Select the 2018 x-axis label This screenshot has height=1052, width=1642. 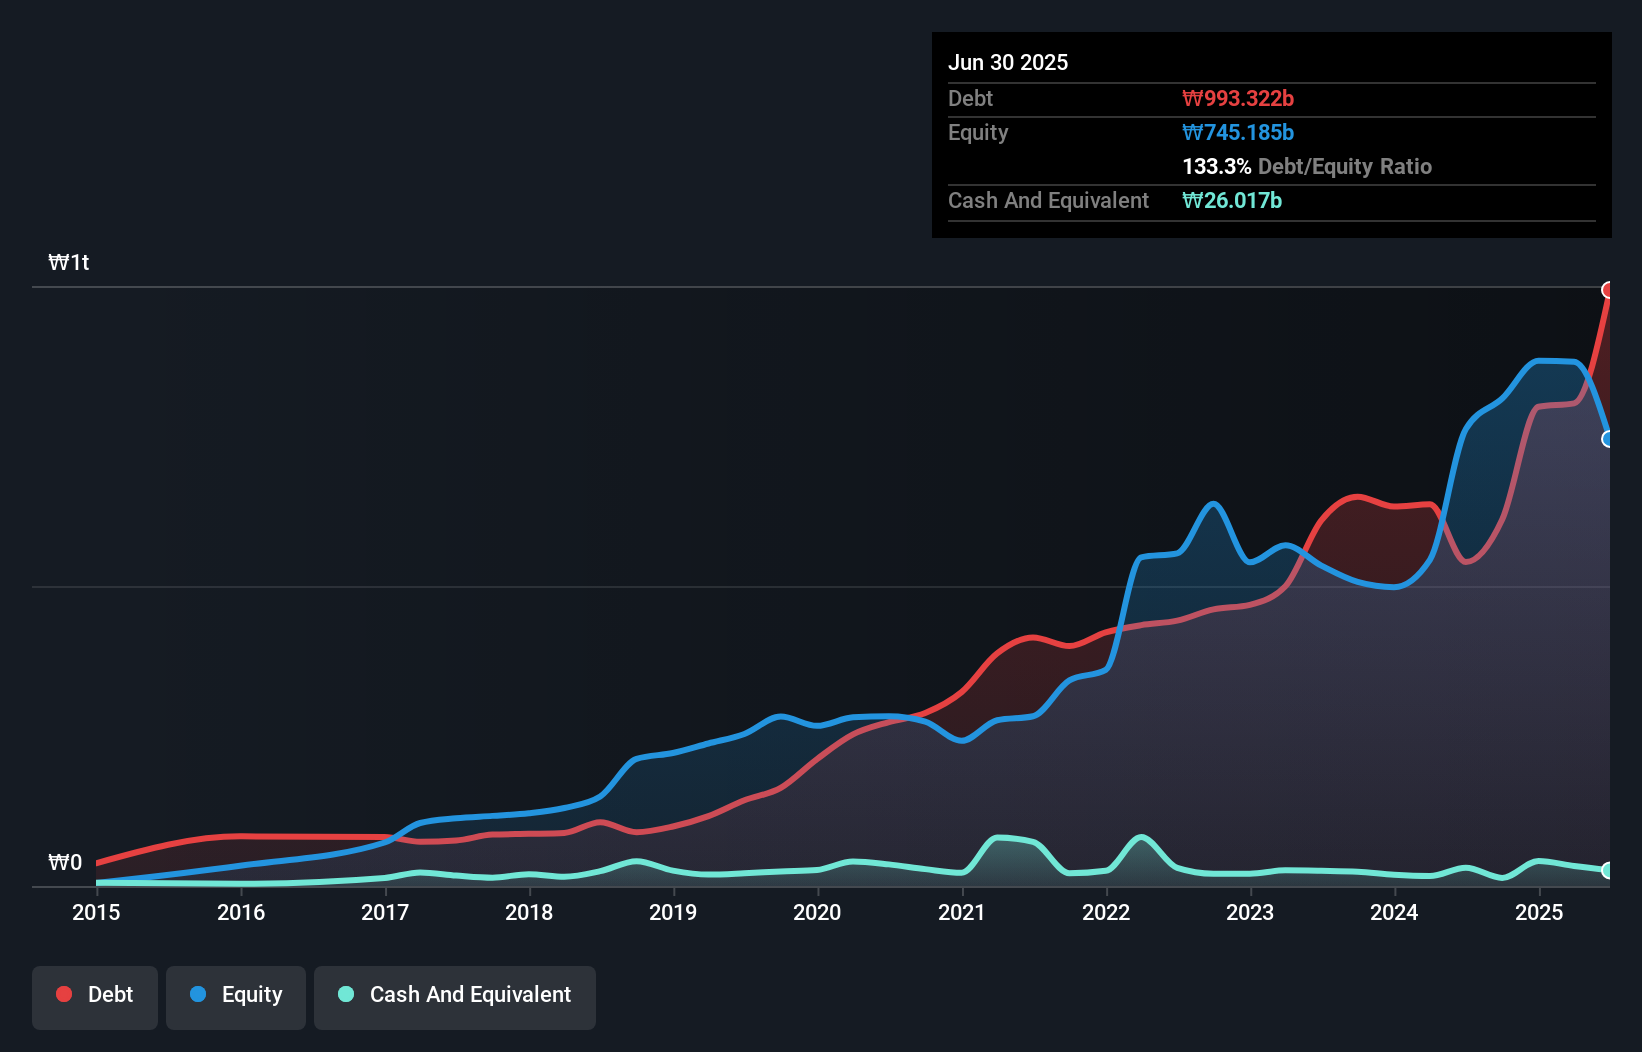pos(529,912)
